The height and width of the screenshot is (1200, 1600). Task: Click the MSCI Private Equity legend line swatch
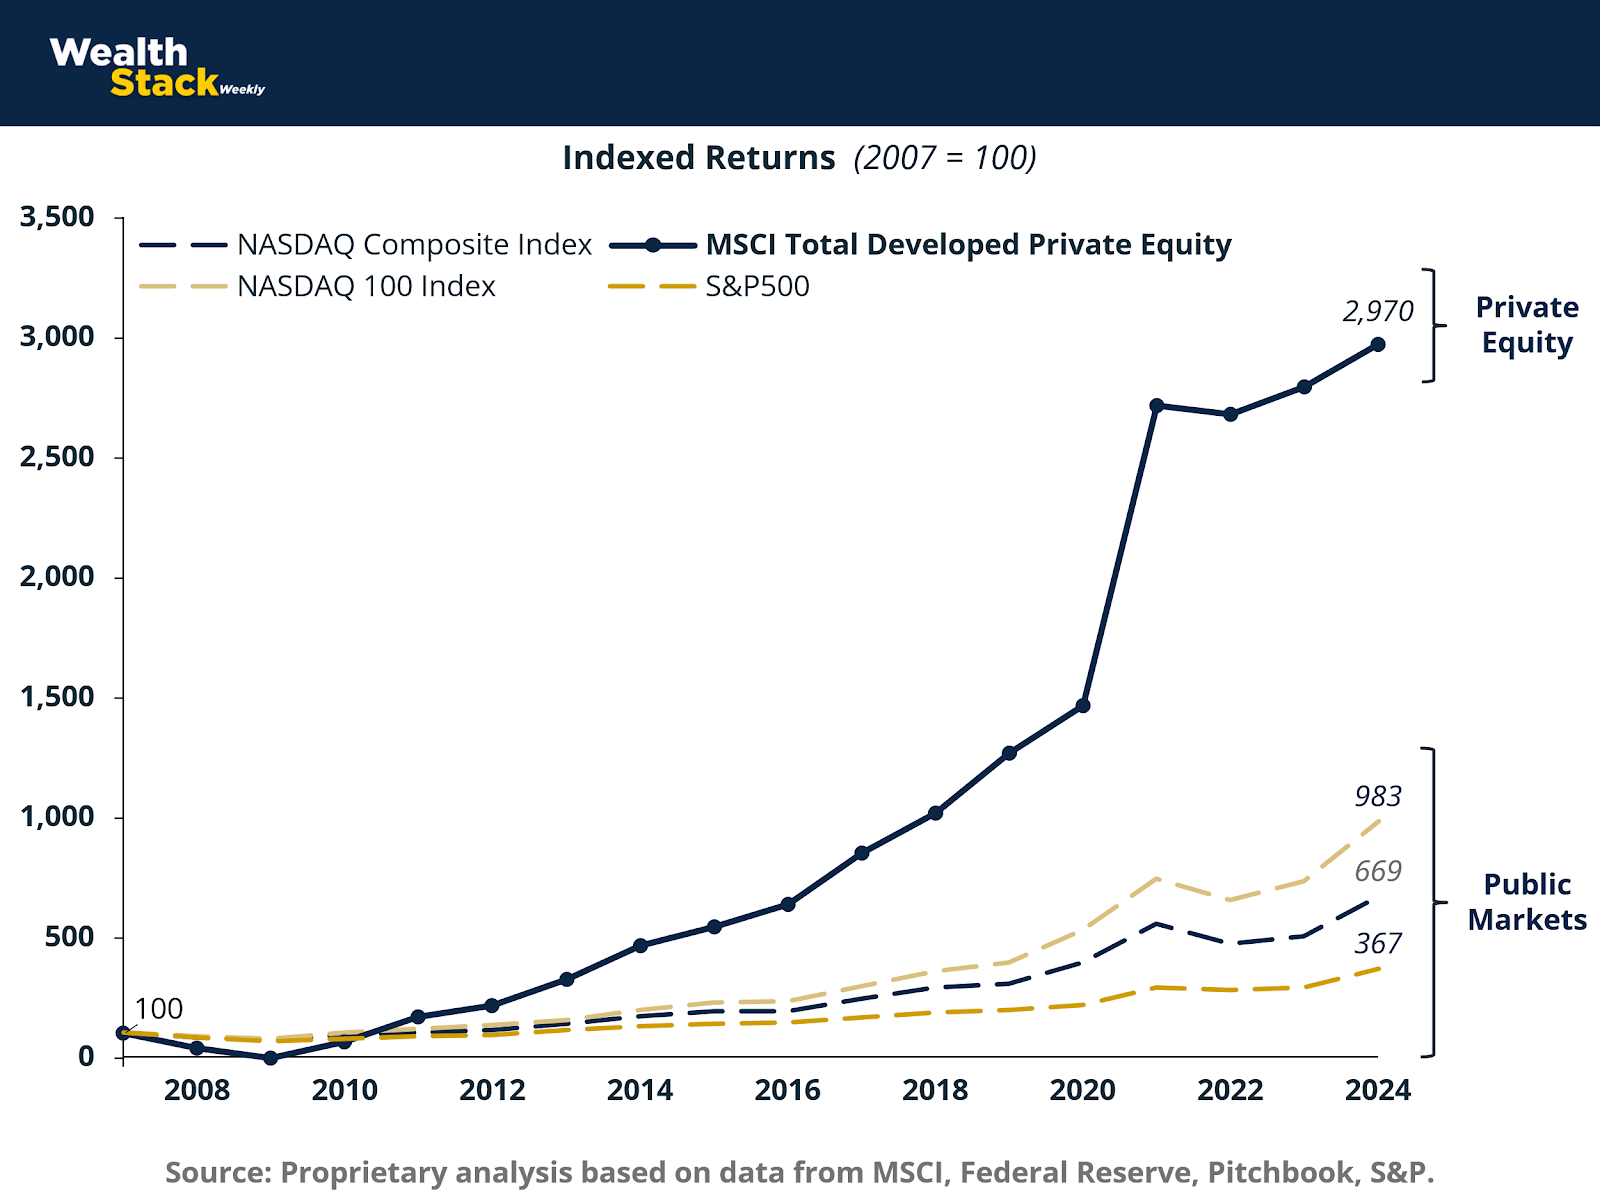coord(653,245)
